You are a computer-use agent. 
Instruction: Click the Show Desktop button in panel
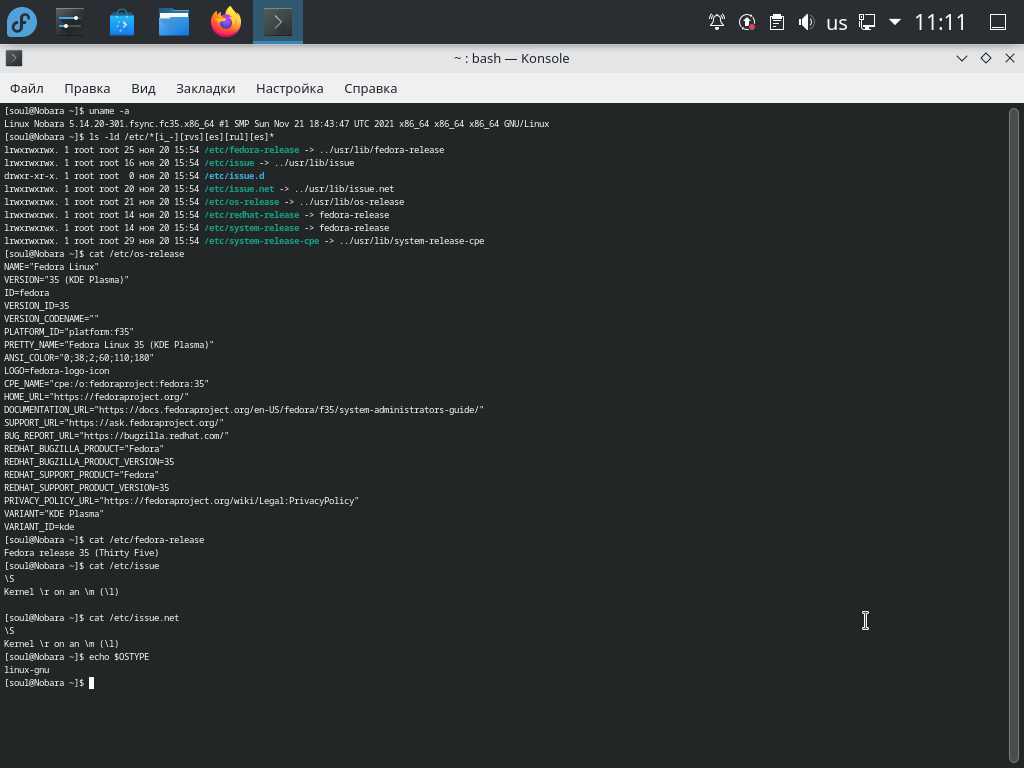(998, 22)
